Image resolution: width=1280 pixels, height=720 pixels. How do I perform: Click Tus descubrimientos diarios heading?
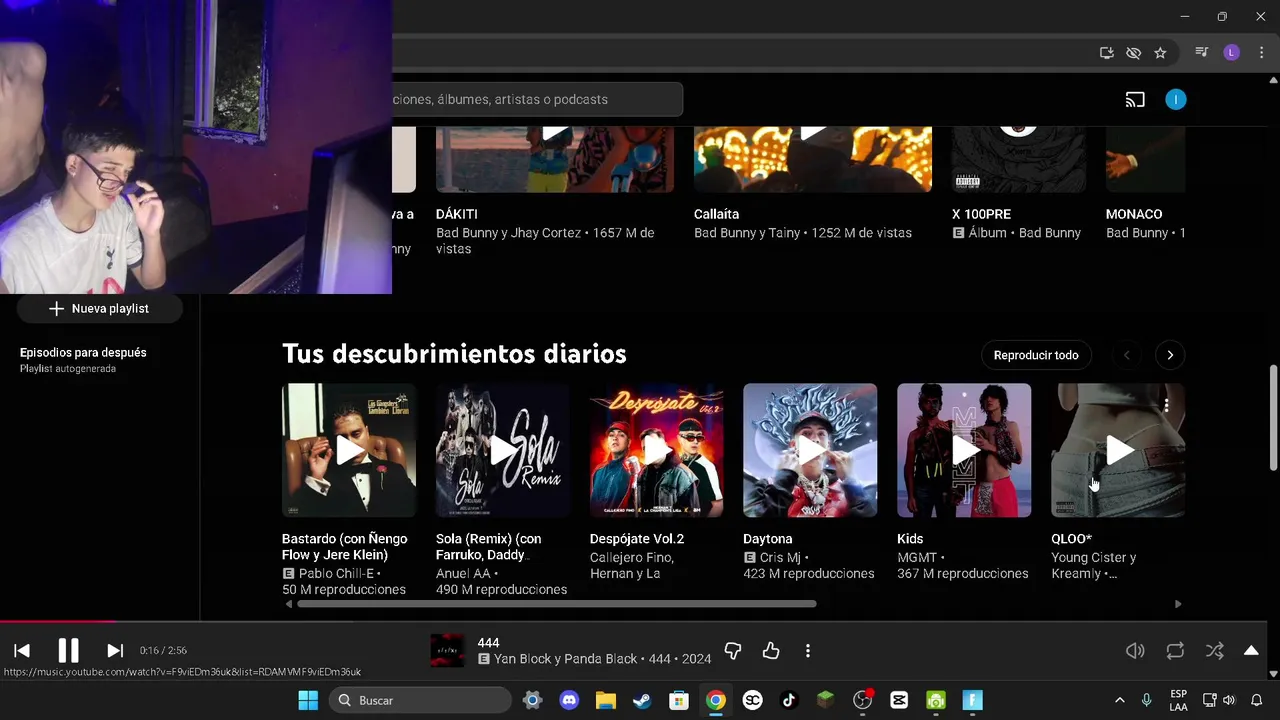454,354
